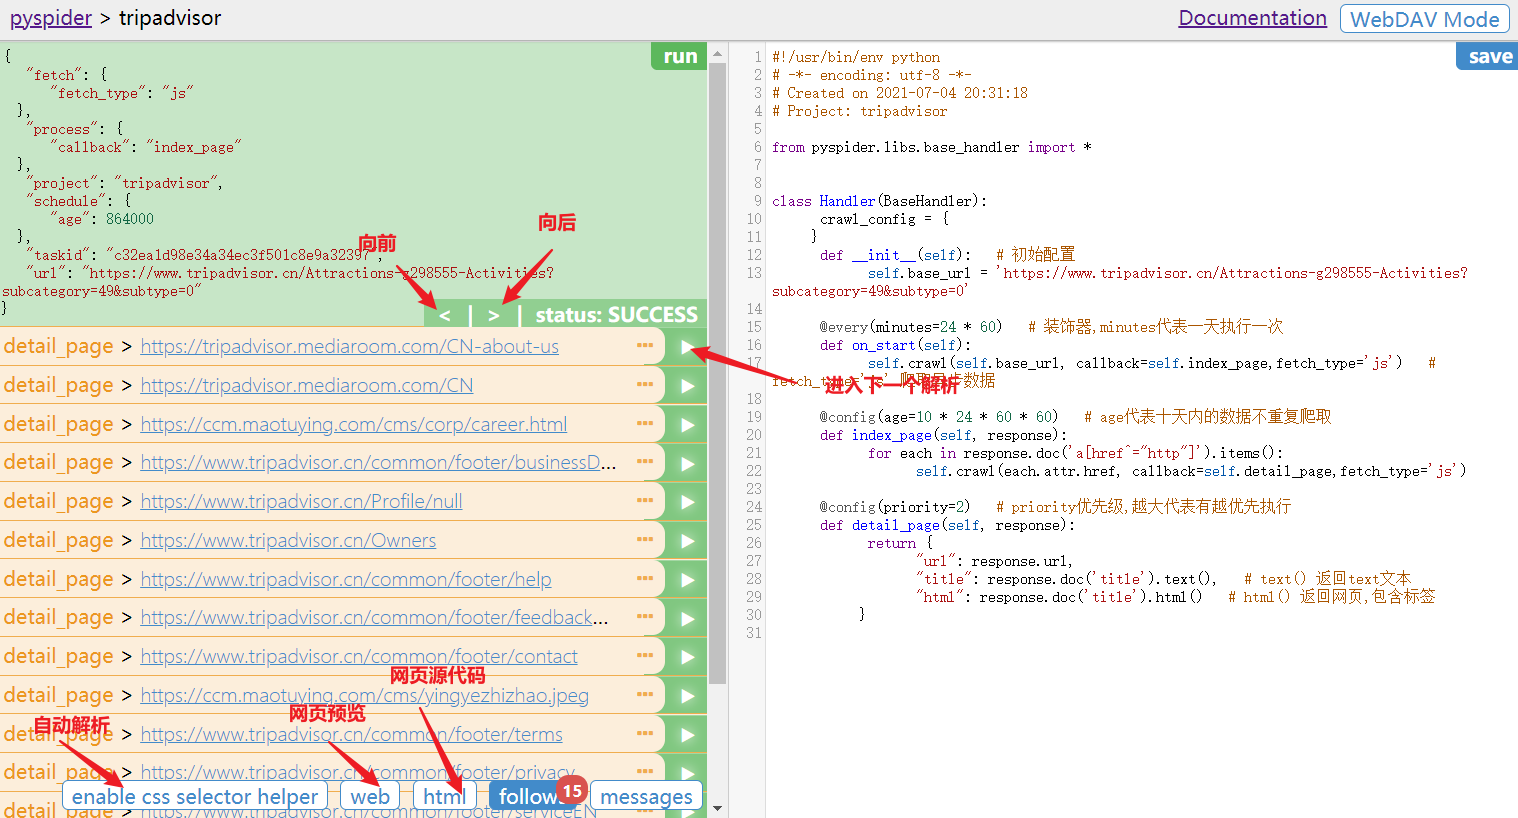Click line number 20 in the editor gutter
Image resolution: width=1518 pixels, height=818 pixels.
click(x=753, y=435)
